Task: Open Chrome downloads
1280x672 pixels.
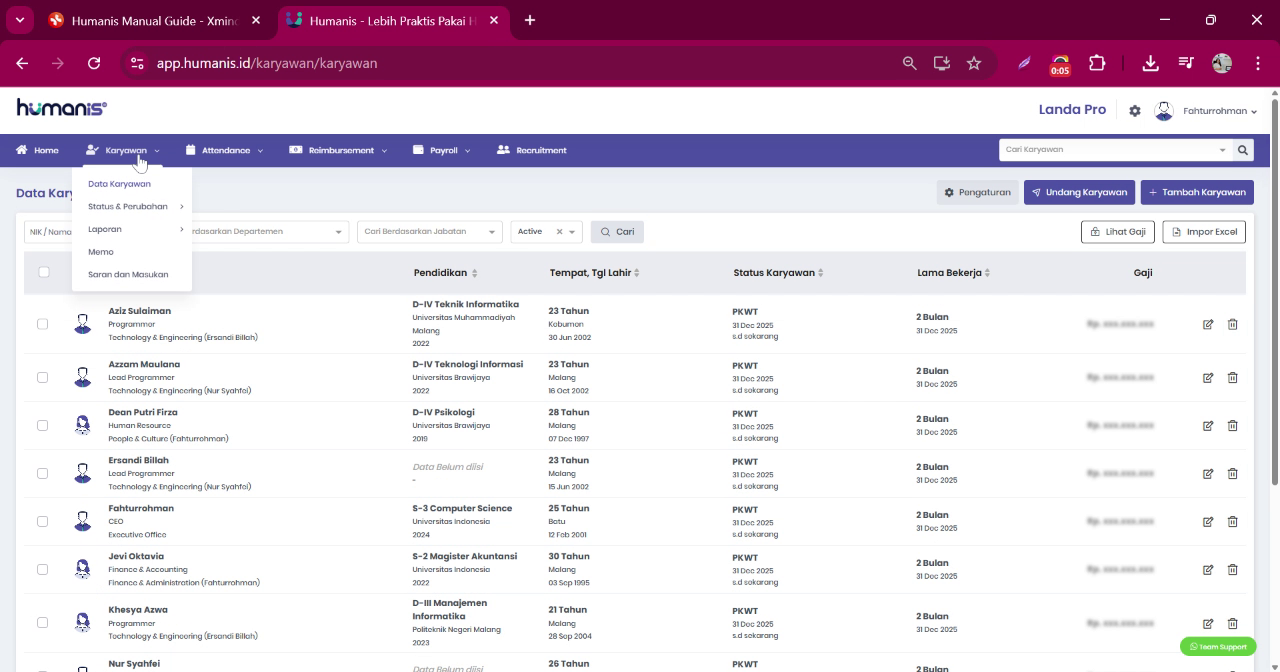Action: (x=1150, y=63)
